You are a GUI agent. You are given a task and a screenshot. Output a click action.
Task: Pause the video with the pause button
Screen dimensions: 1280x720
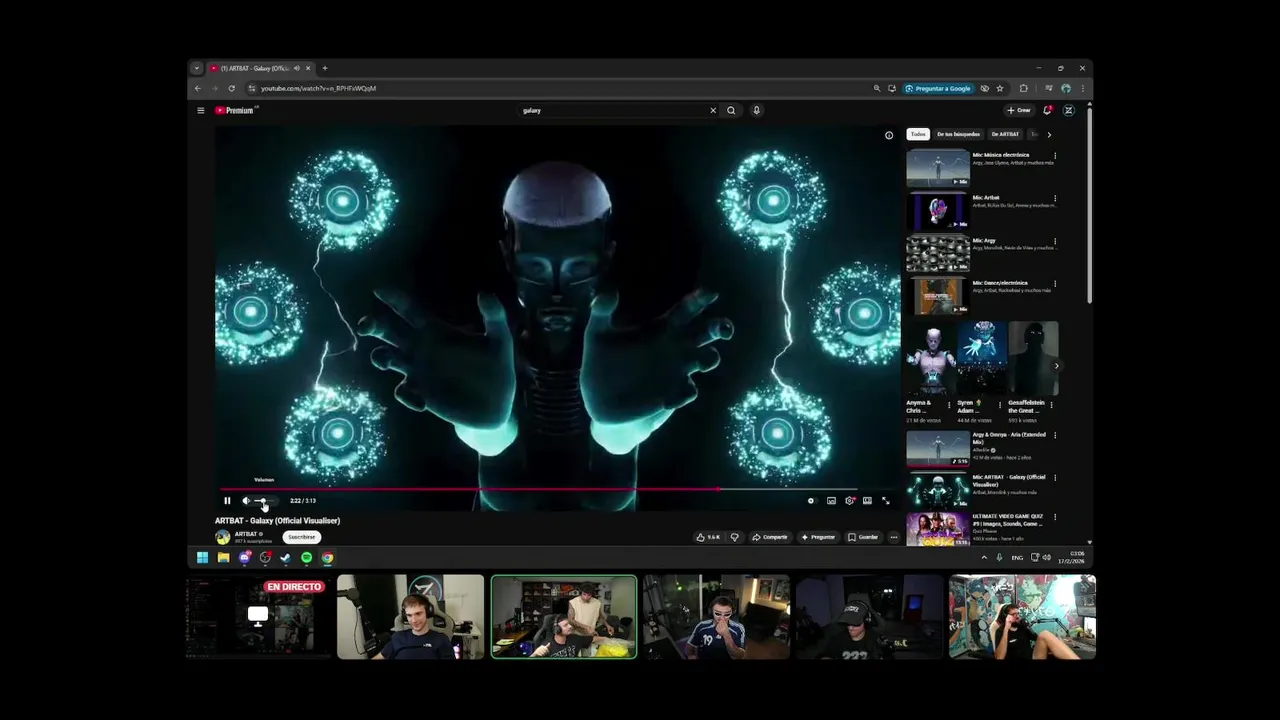pos(227,501)
